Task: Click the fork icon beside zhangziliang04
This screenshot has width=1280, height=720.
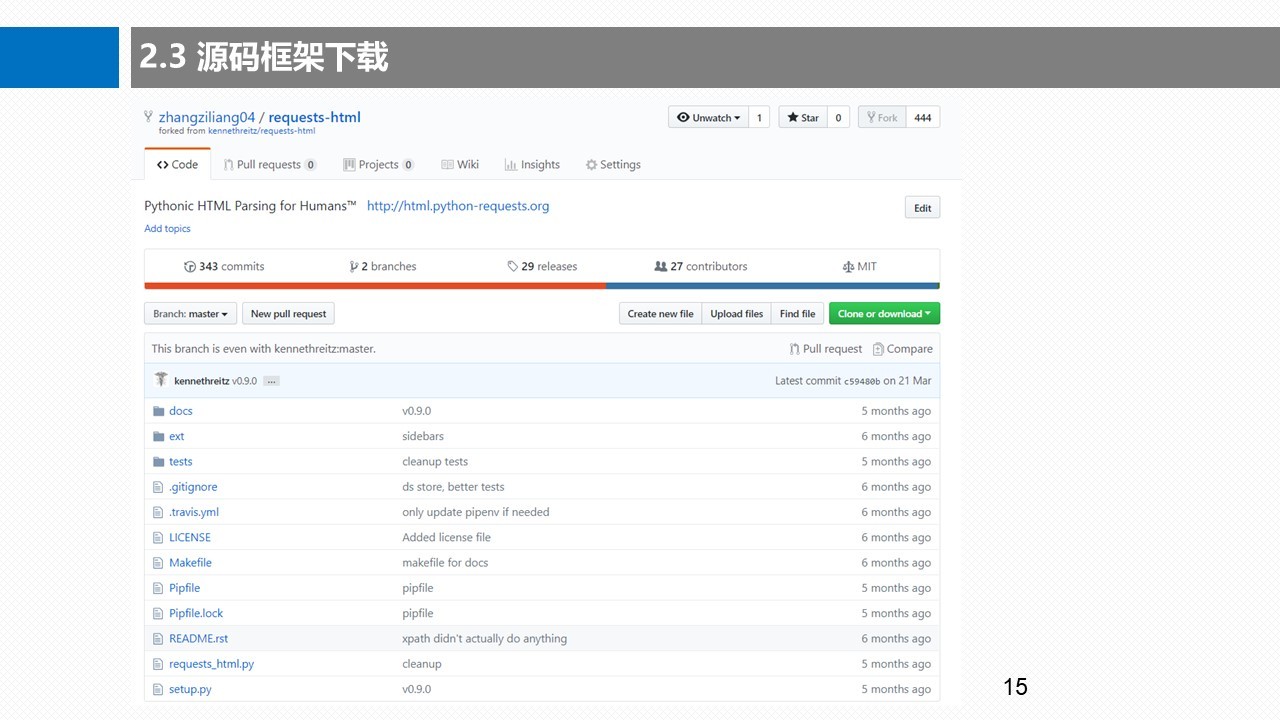Action: (x=149, y=117)
